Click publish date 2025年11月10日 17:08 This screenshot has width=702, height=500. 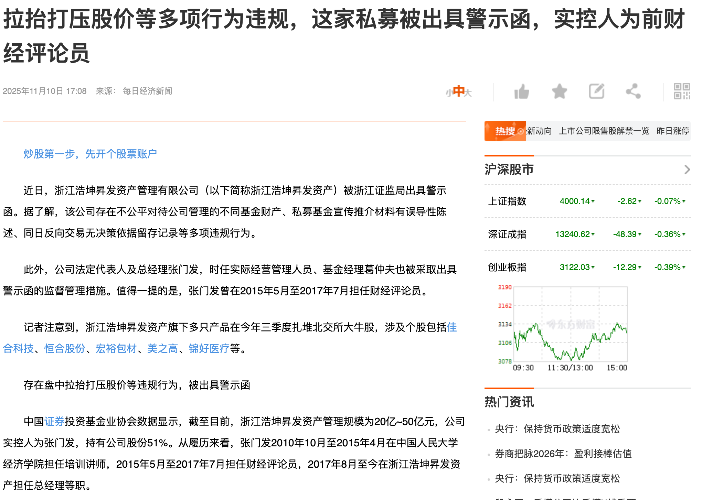coord(44,91)
